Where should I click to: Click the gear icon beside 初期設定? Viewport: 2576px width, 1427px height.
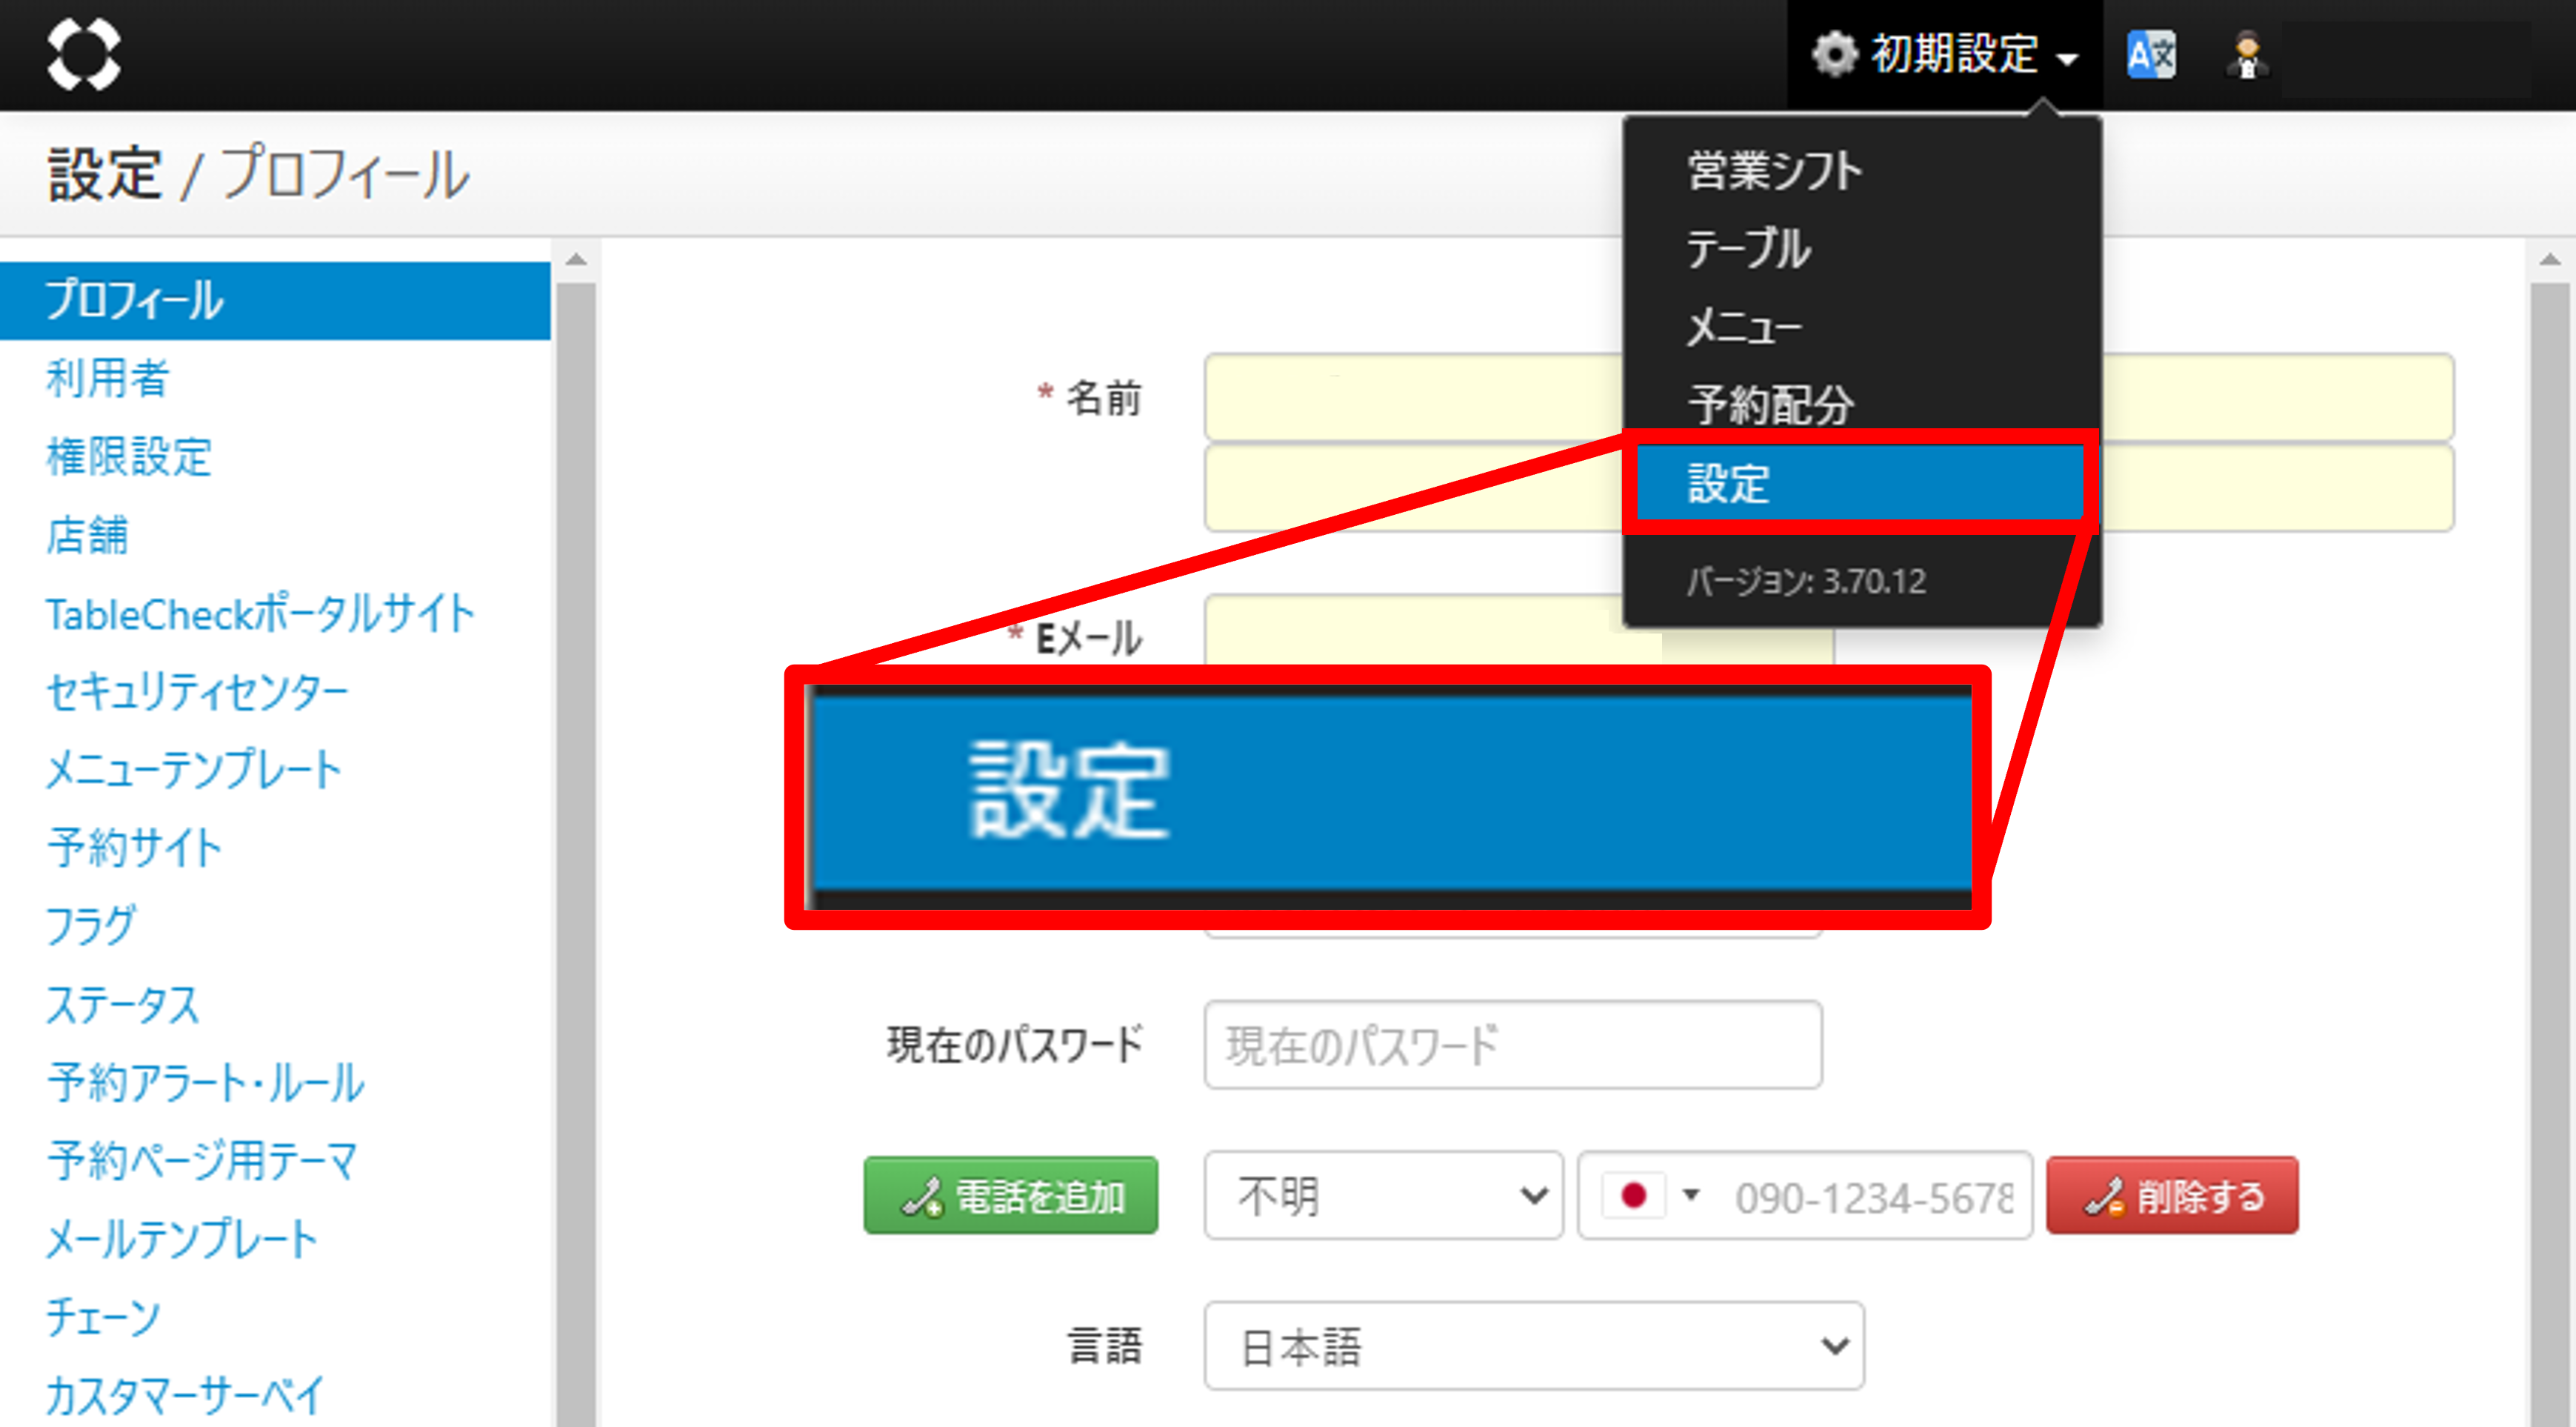(1835, 54)
